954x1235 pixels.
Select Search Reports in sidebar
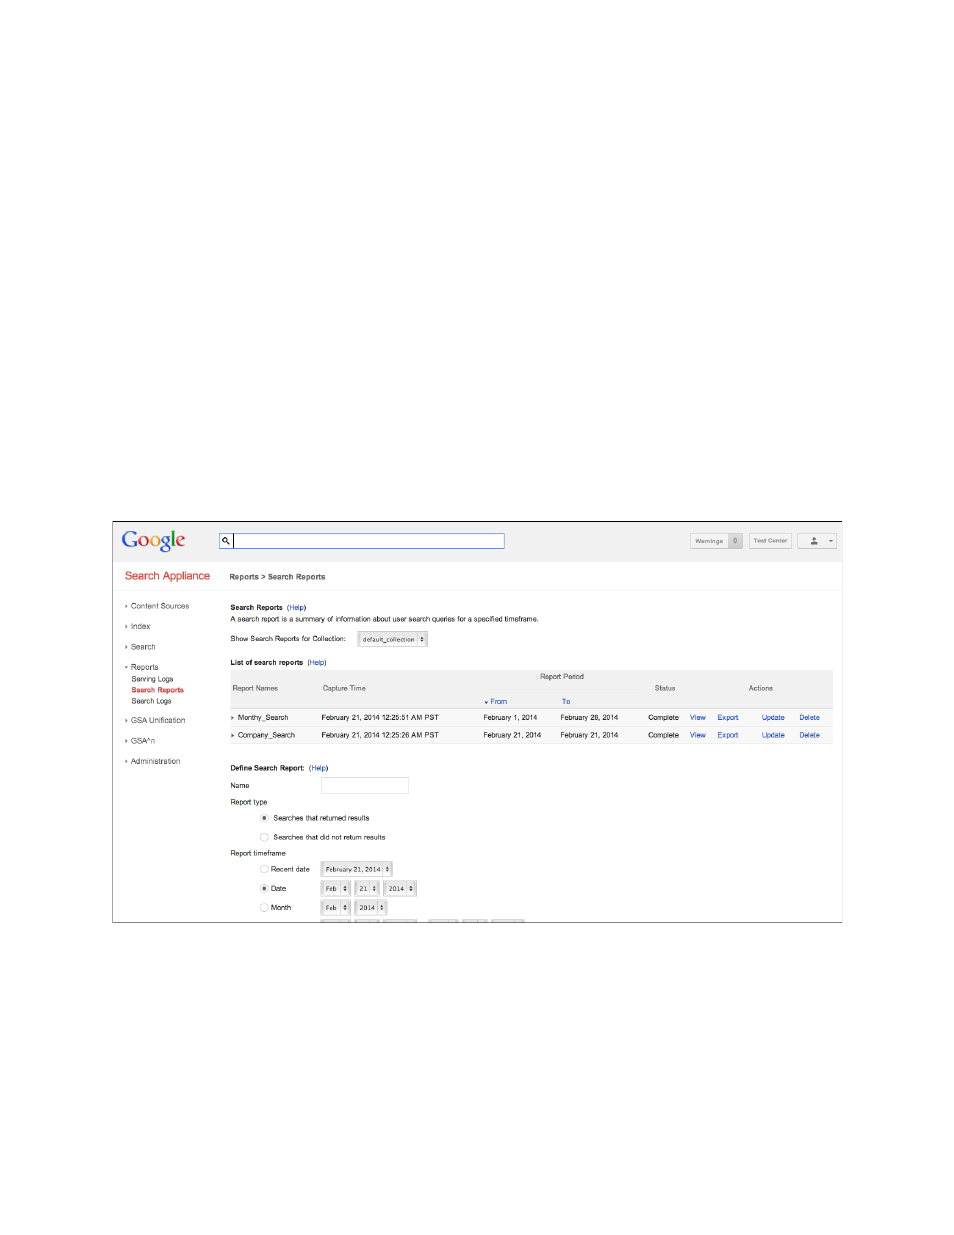pyautogui.click(x=157, y=690)
